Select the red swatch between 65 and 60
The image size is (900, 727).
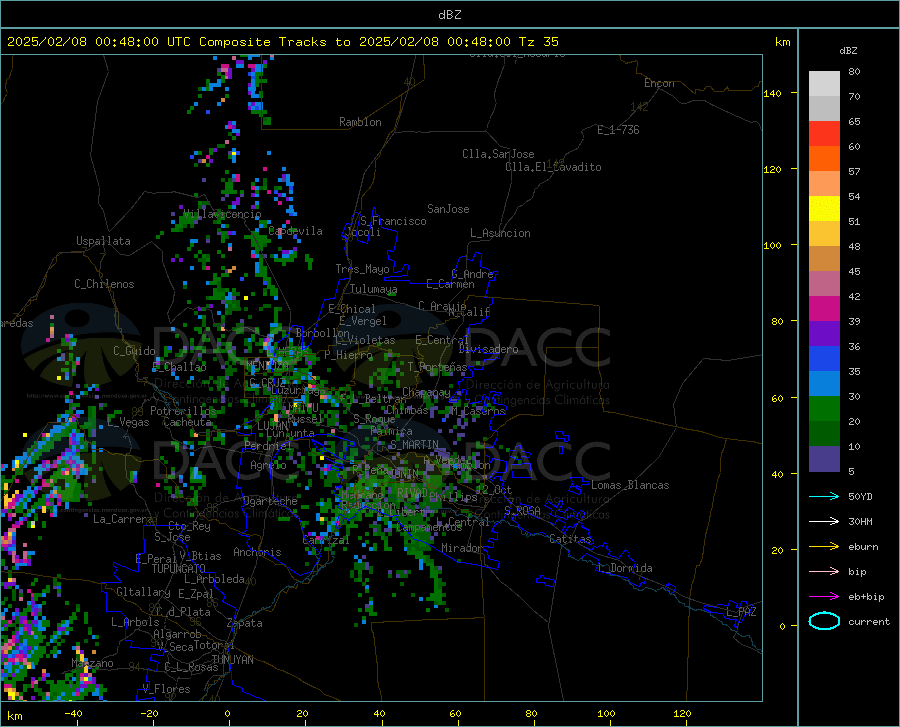(x=824, y=134)
